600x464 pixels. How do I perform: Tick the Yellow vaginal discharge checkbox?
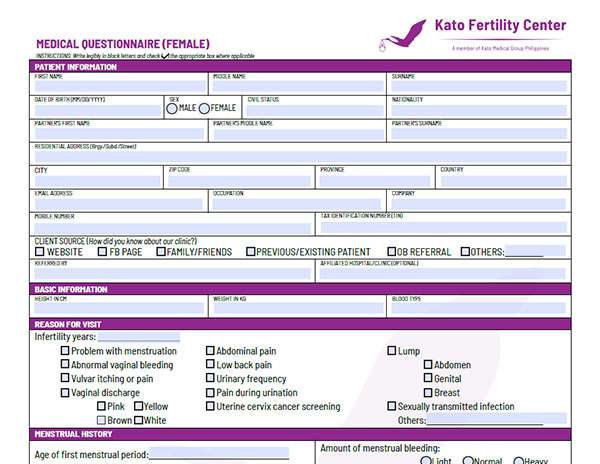click(x=137, y=407)
